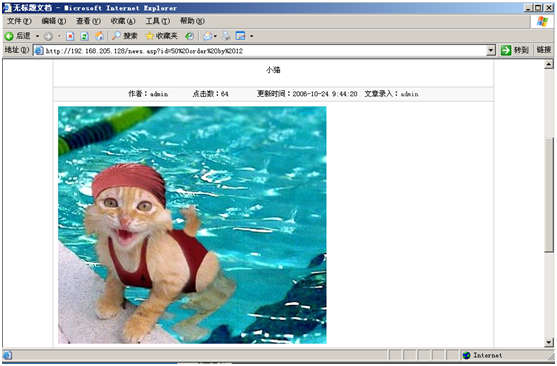Viewport: 557px width, 366px height.
Task: Click the hit count 点击数：64
Action: [210, 94]
